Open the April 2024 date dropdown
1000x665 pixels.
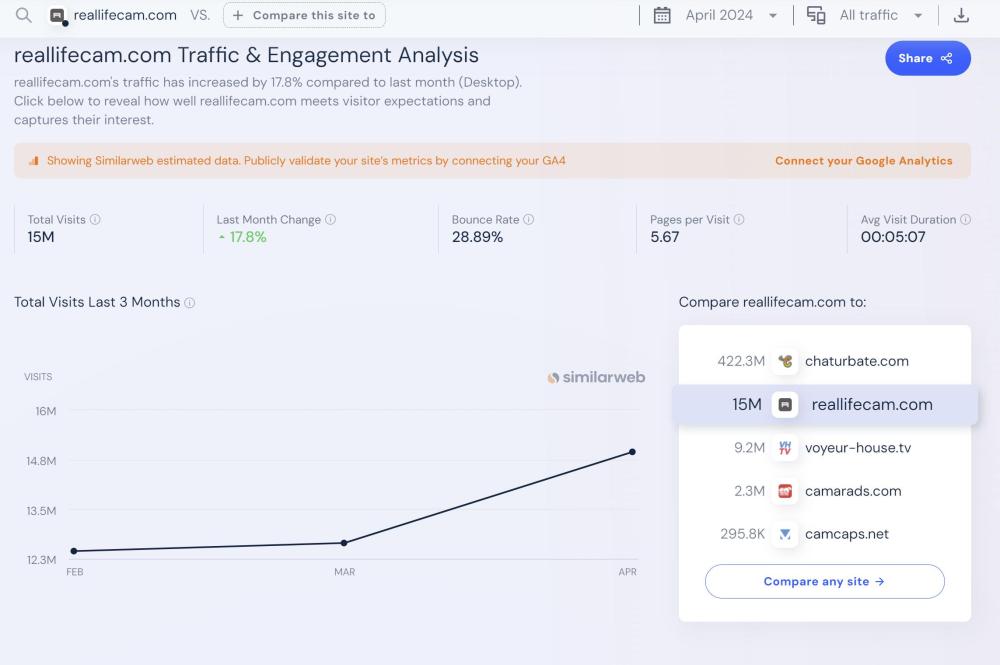730,15
